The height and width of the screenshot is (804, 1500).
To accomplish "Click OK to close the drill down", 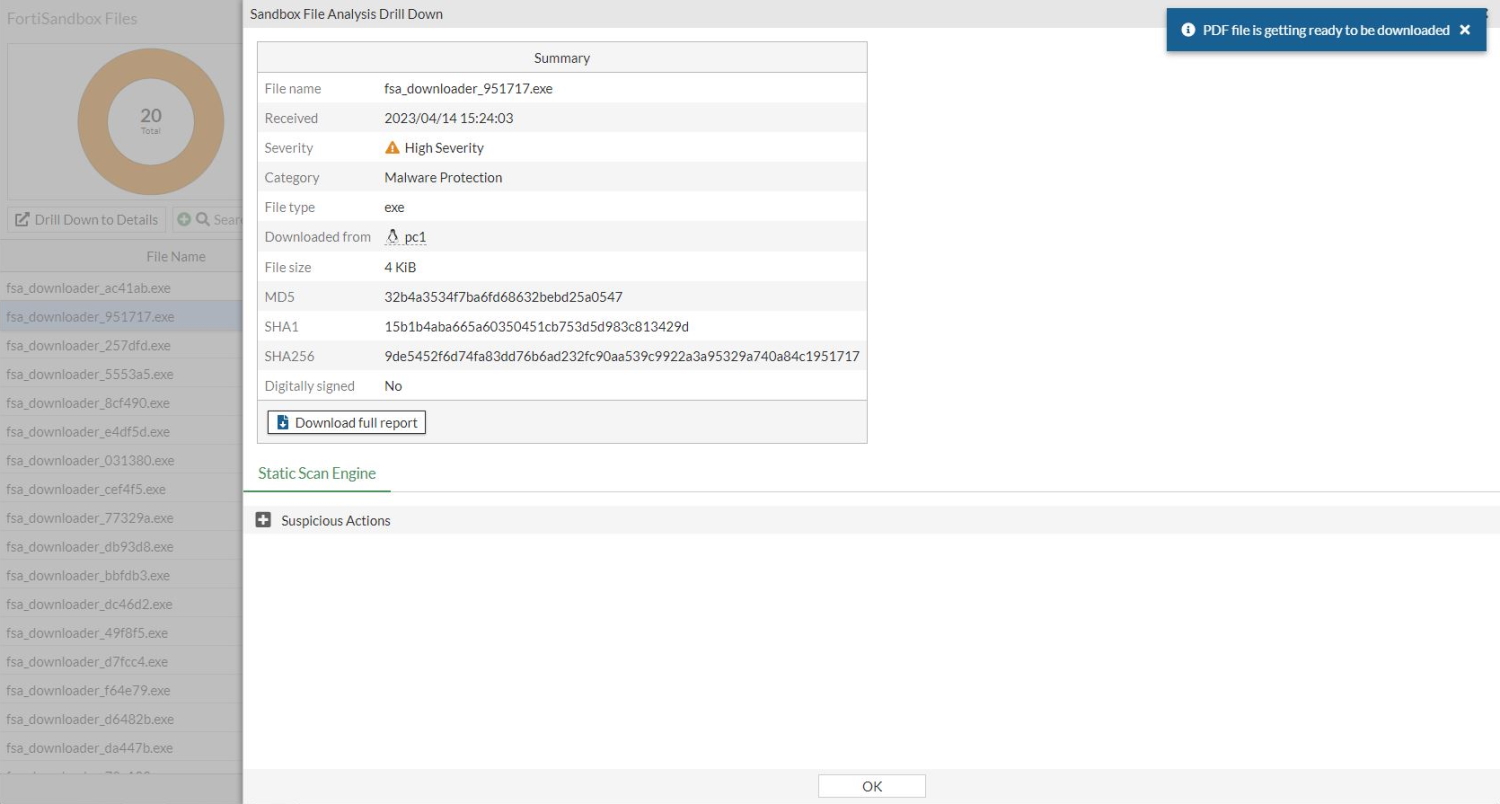I will pyautogui.click(x=871, y=785).
